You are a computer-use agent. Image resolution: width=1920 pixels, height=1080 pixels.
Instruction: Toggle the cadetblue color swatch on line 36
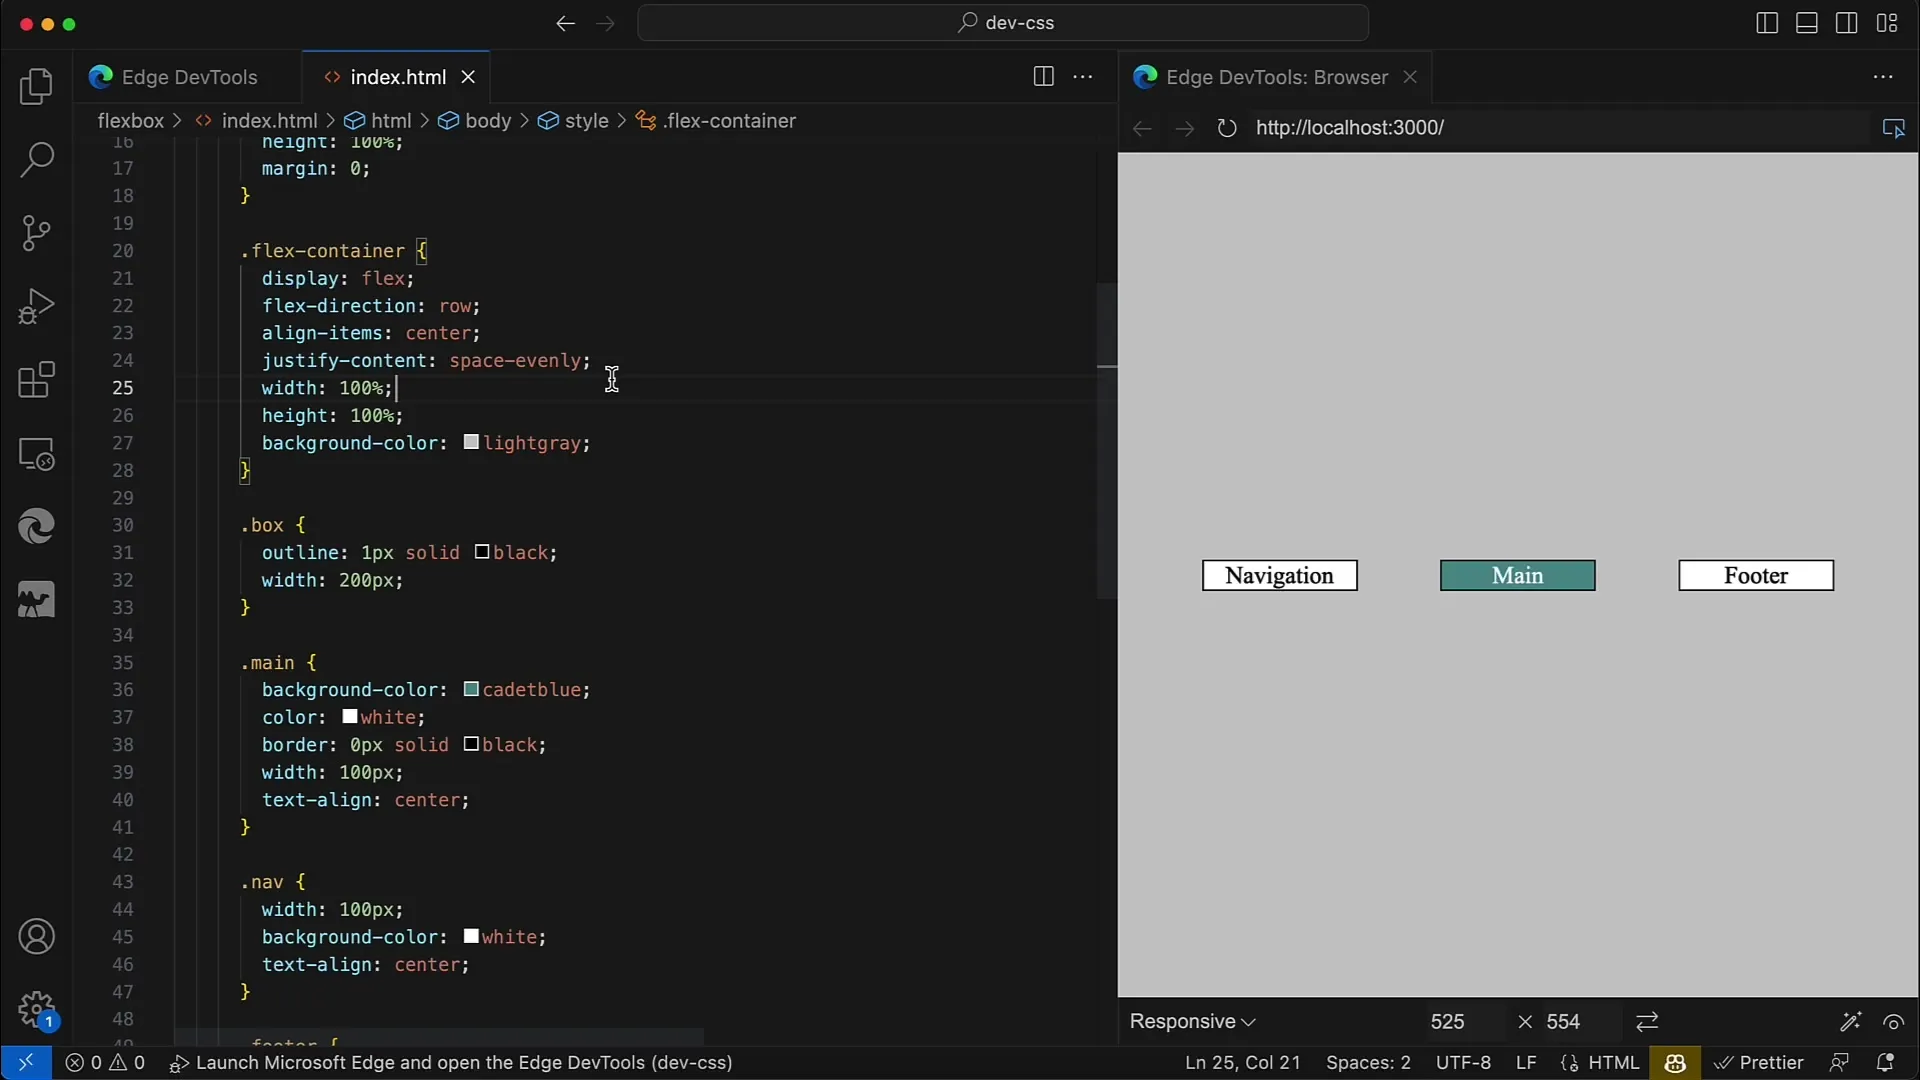click(x=468, y=688)
